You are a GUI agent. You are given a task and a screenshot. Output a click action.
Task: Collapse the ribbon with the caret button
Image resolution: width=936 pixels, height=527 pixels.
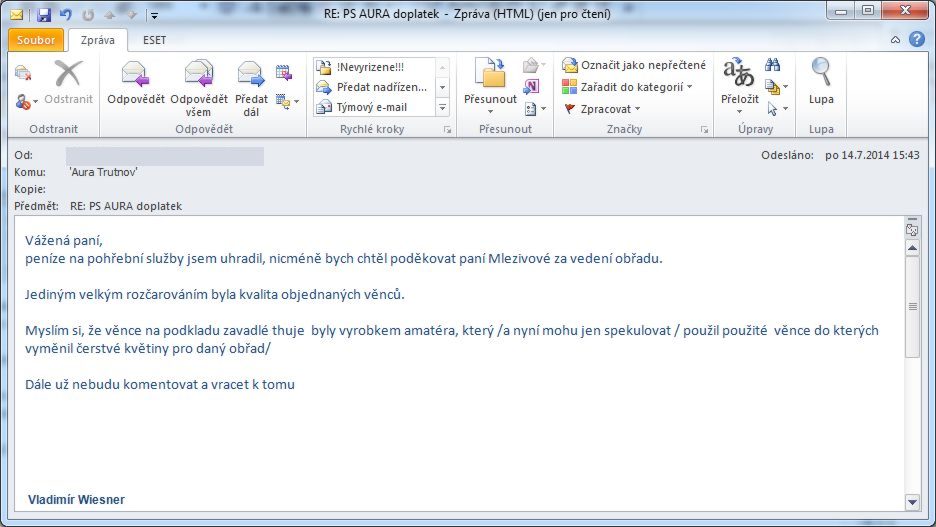pos(896,40)
